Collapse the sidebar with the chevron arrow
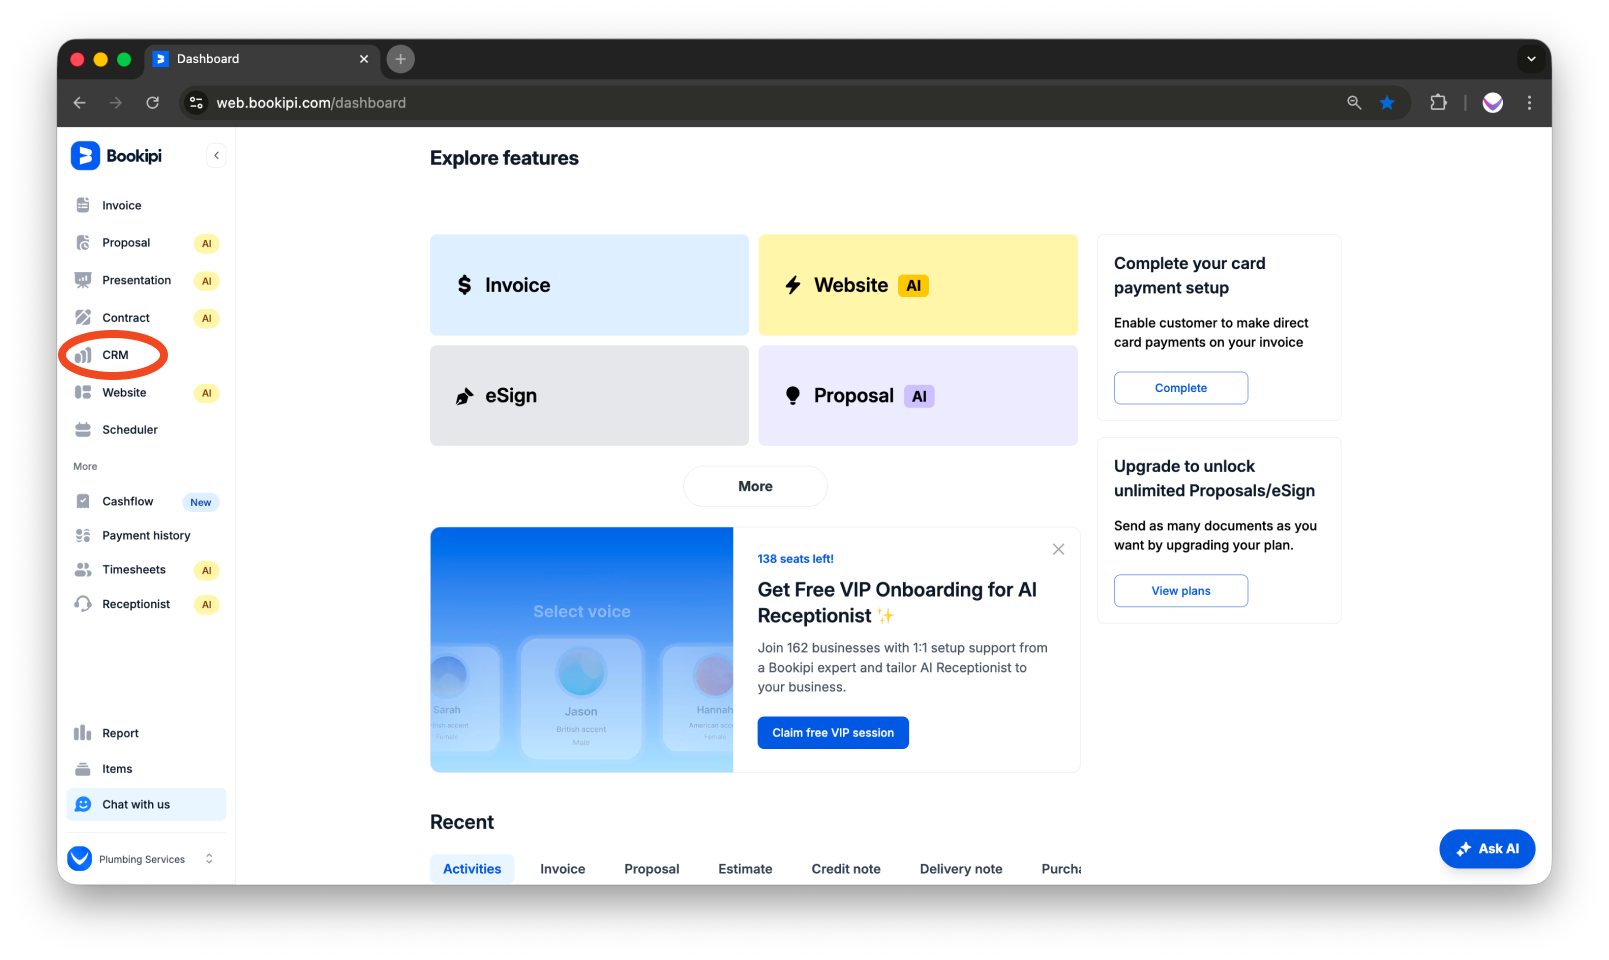 tap(216, 155)
